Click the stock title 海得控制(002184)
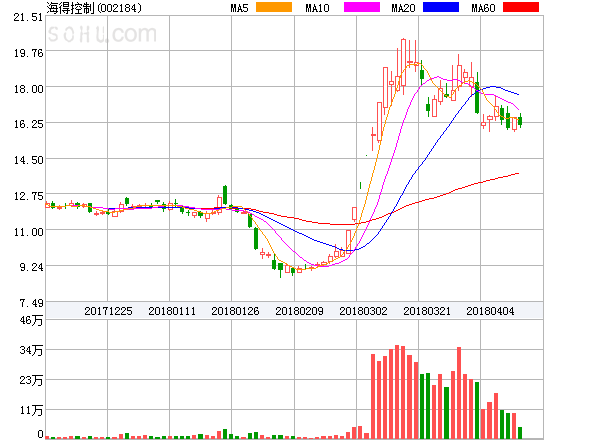Viewport: 600px width, 440px height. coord(94,8)
